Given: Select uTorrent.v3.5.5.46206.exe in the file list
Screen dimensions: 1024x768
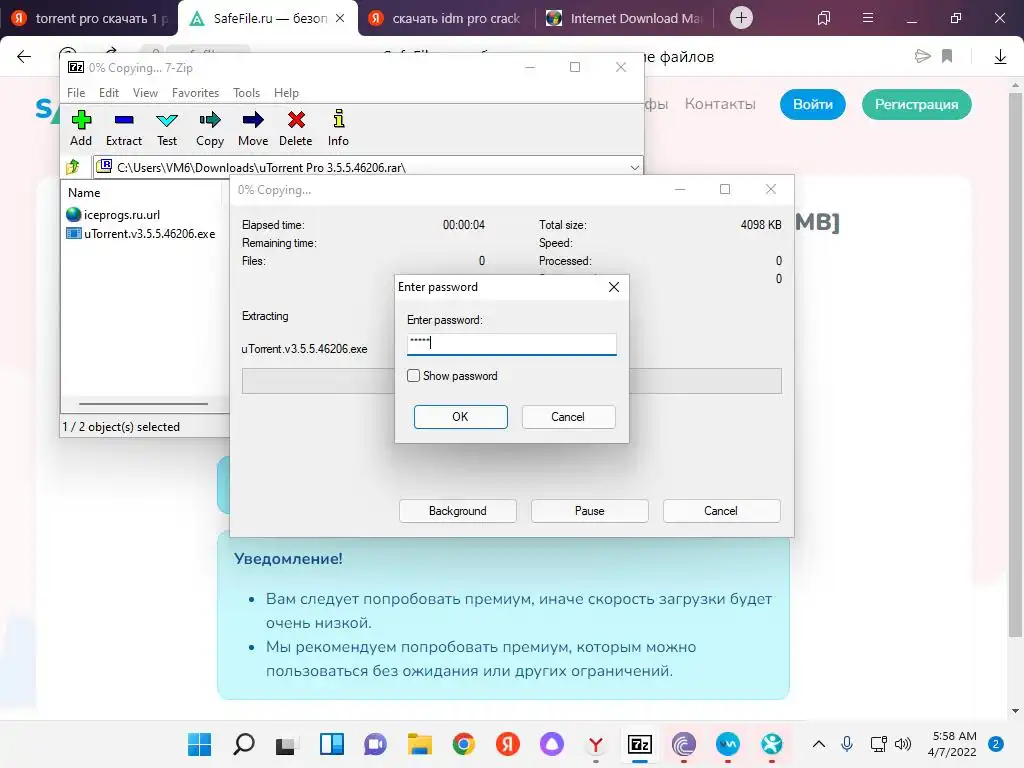Looking at the screenshot, I should click(141, 234).
